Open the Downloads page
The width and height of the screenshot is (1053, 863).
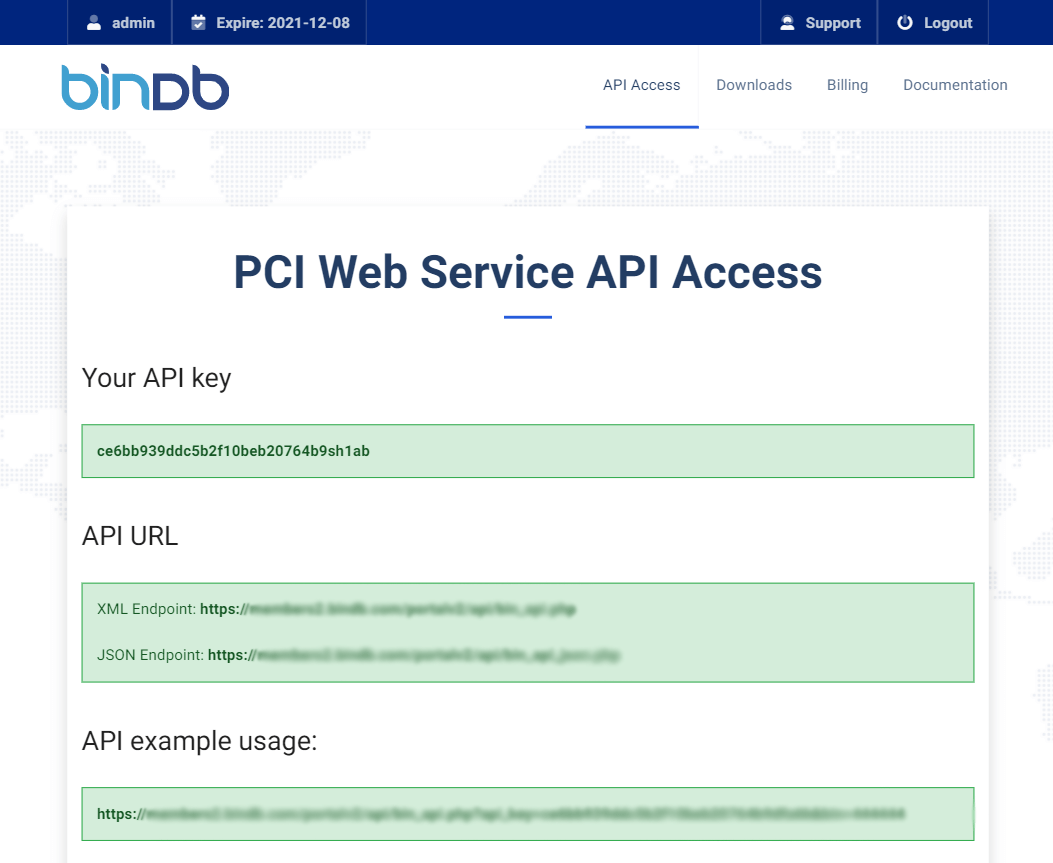pos(754,85)
